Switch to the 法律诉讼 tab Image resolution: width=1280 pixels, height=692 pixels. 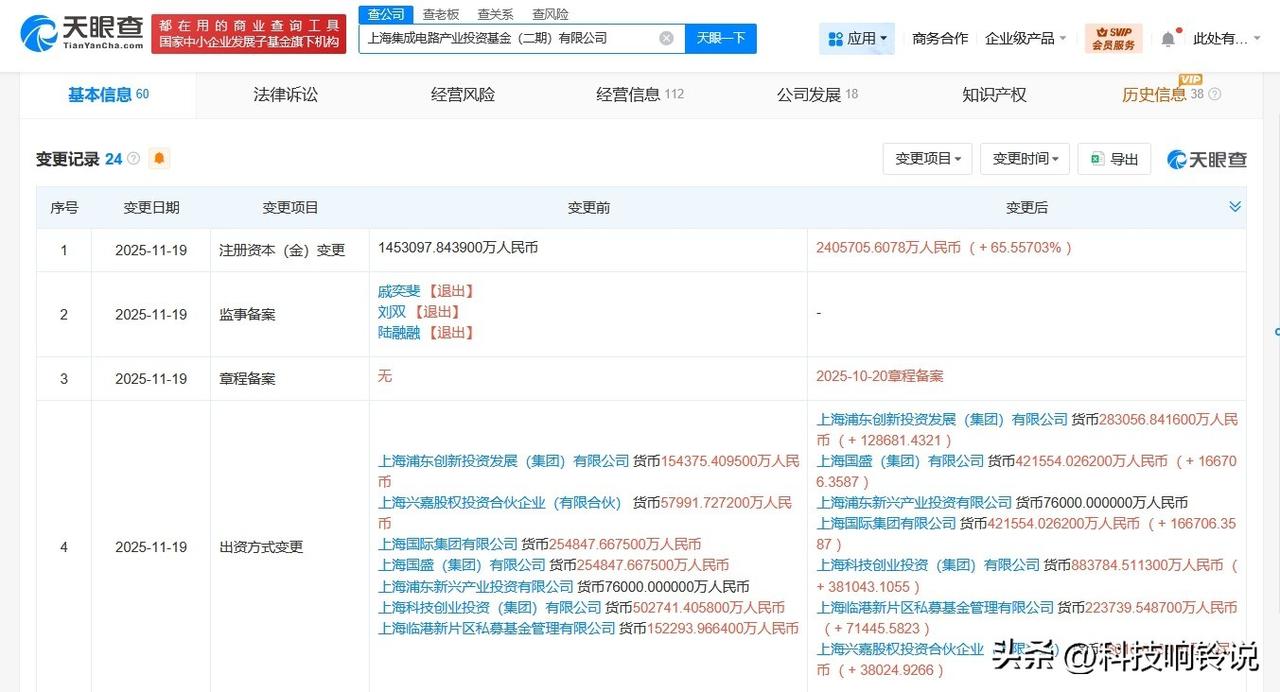285,95
